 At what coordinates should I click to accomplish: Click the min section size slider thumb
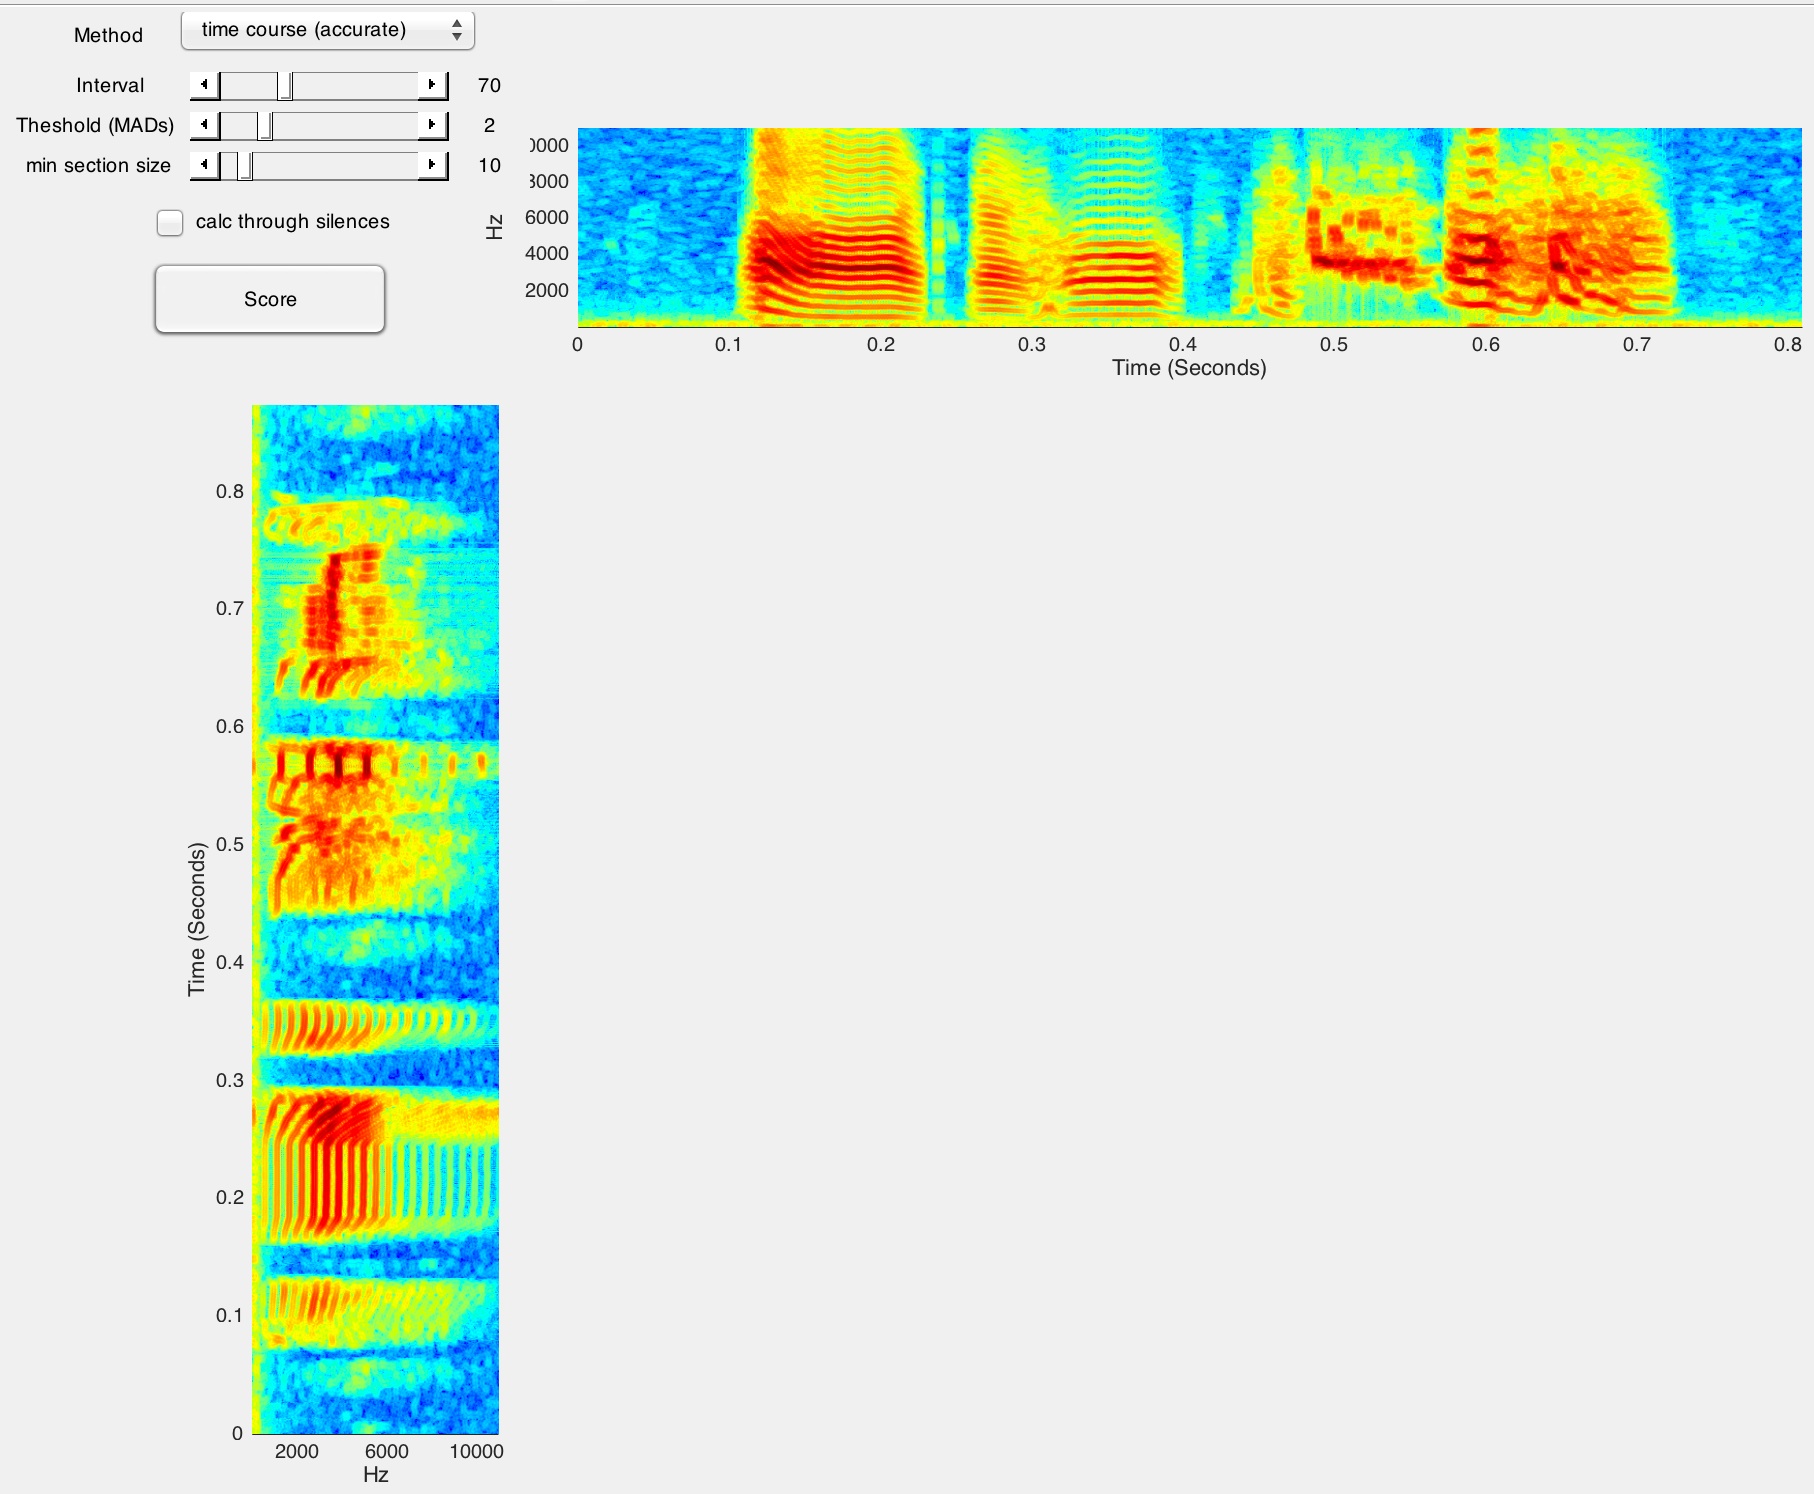coord(244,166)
